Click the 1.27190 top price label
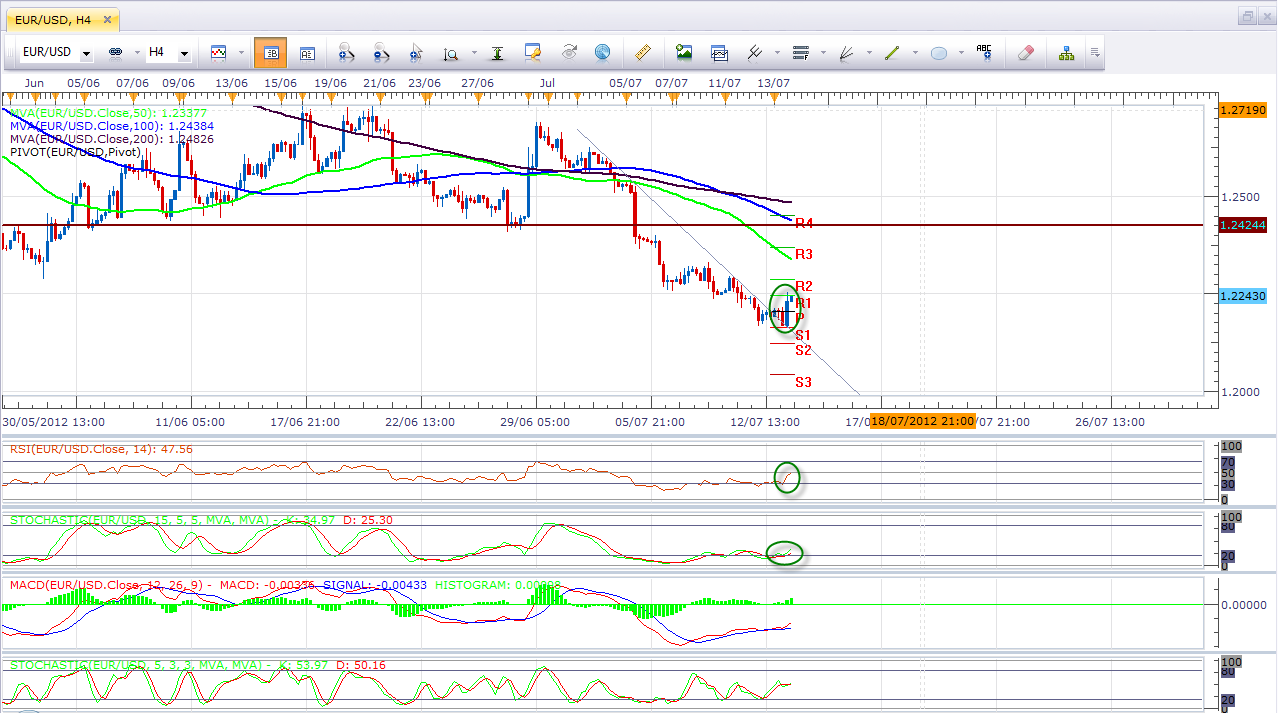Viewport: 1278px width, 713px height. pos(1244,109)
